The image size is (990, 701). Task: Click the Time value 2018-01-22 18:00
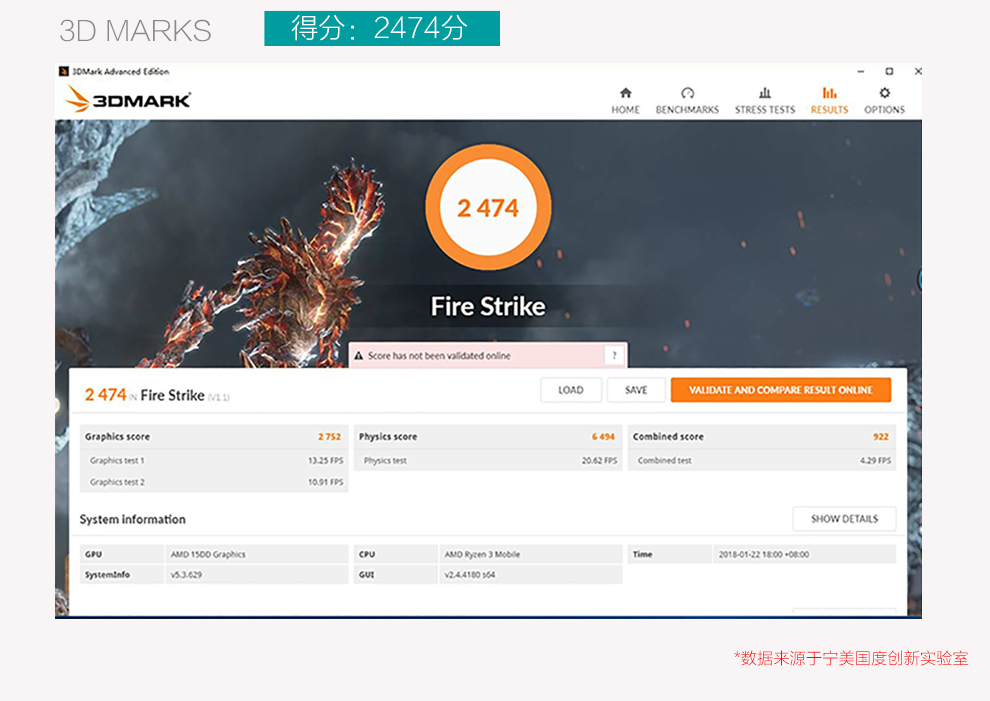[x=764, y=554]
